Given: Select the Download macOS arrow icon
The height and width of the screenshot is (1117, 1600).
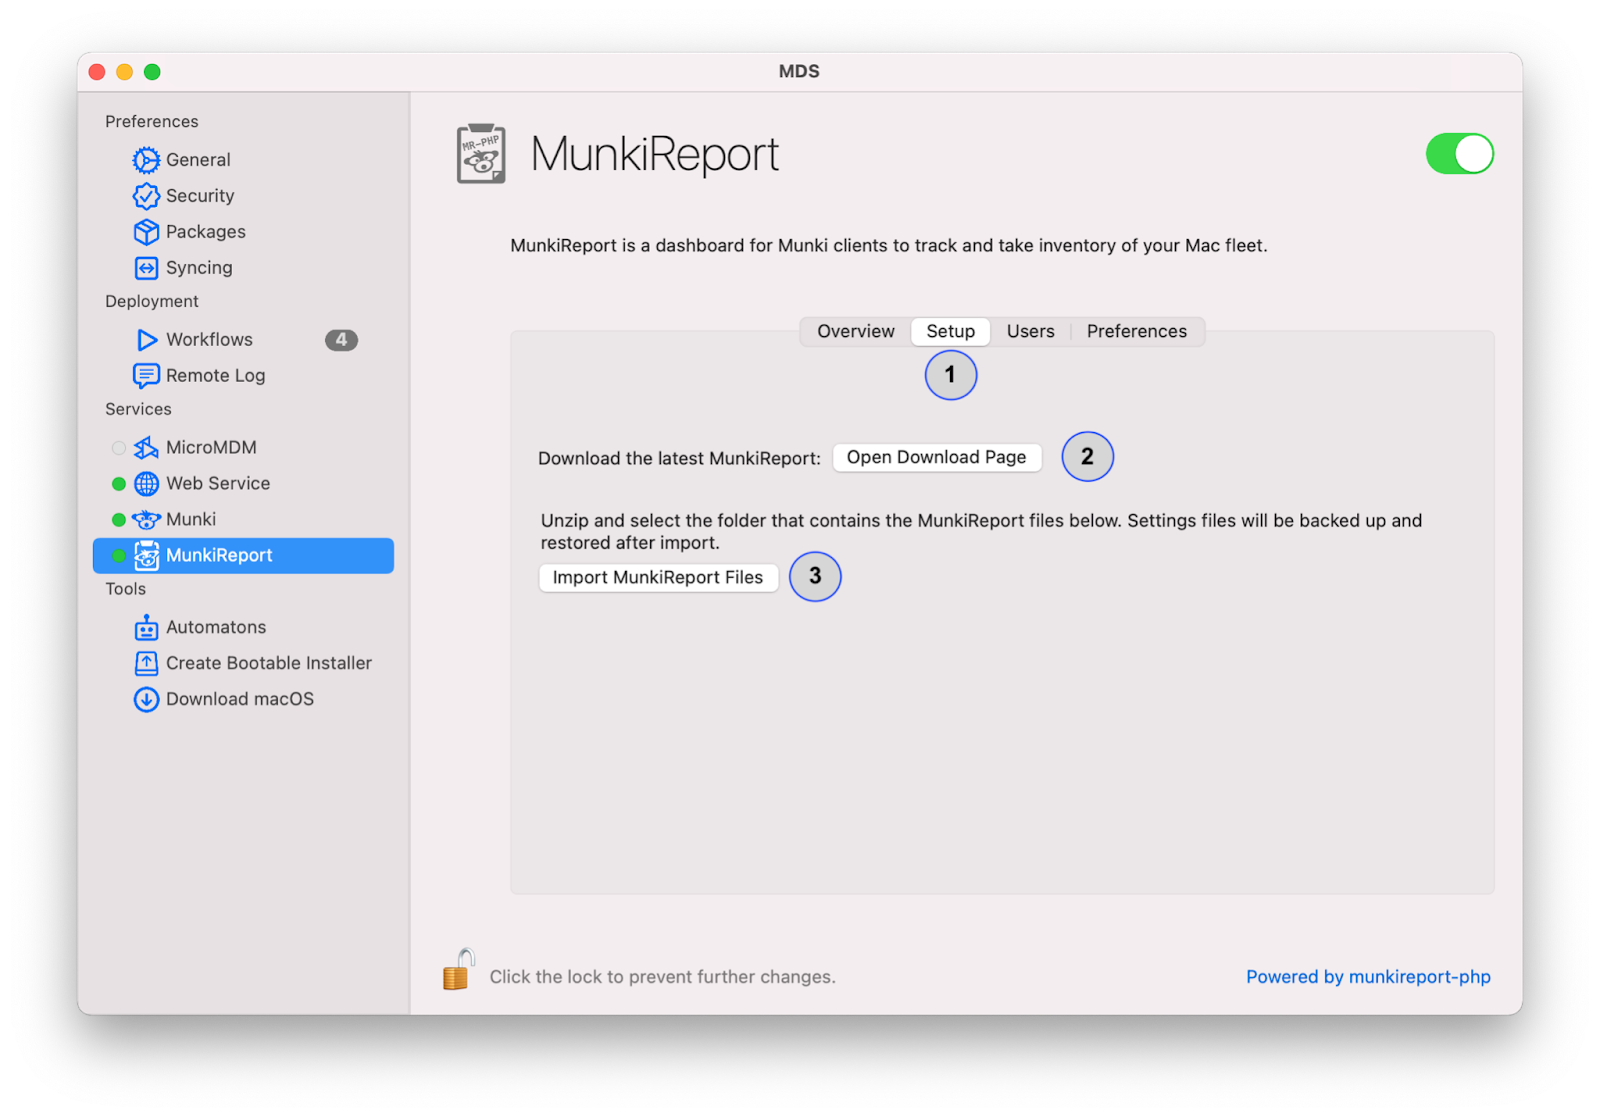Looking at the screenshot, I should coord(146,700).
